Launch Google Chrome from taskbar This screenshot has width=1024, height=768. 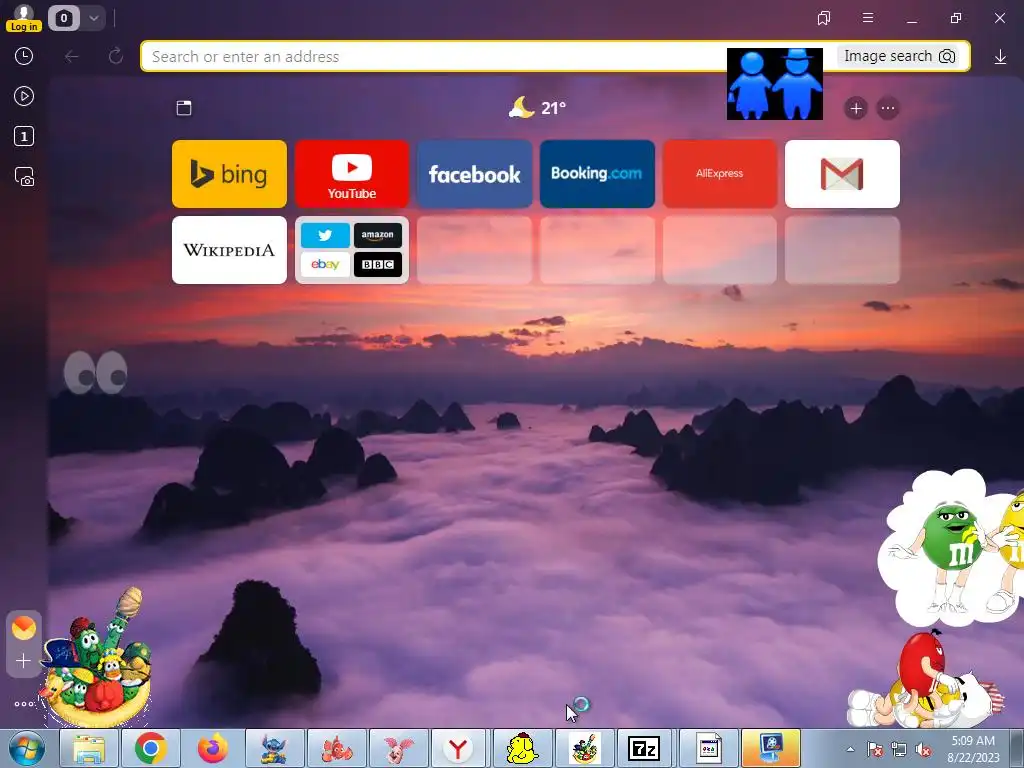click(x=151, y=748)
